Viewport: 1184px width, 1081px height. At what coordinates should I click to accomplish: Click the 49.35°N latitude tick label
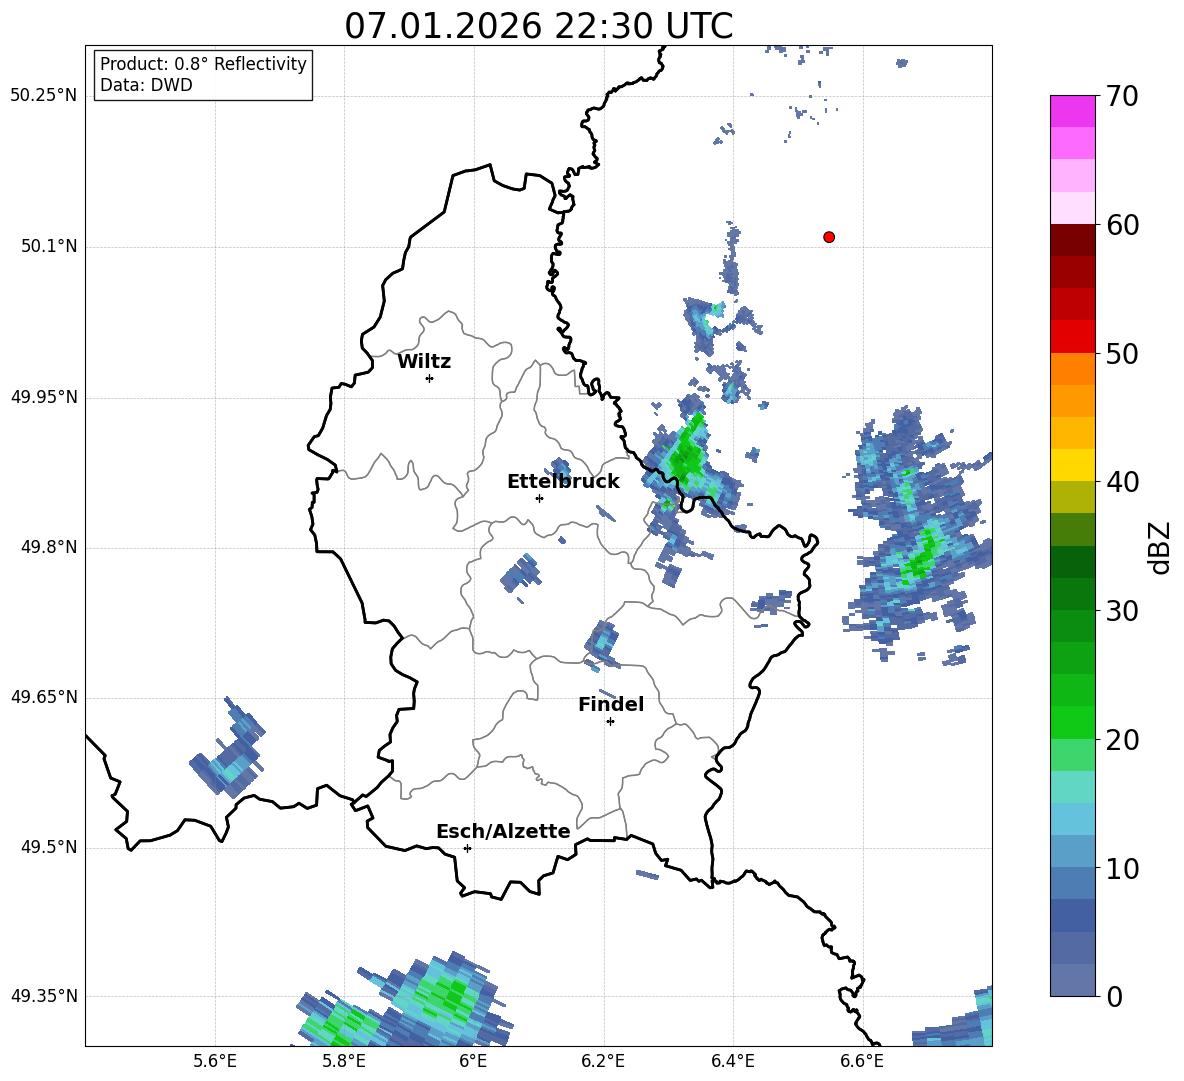44,996
